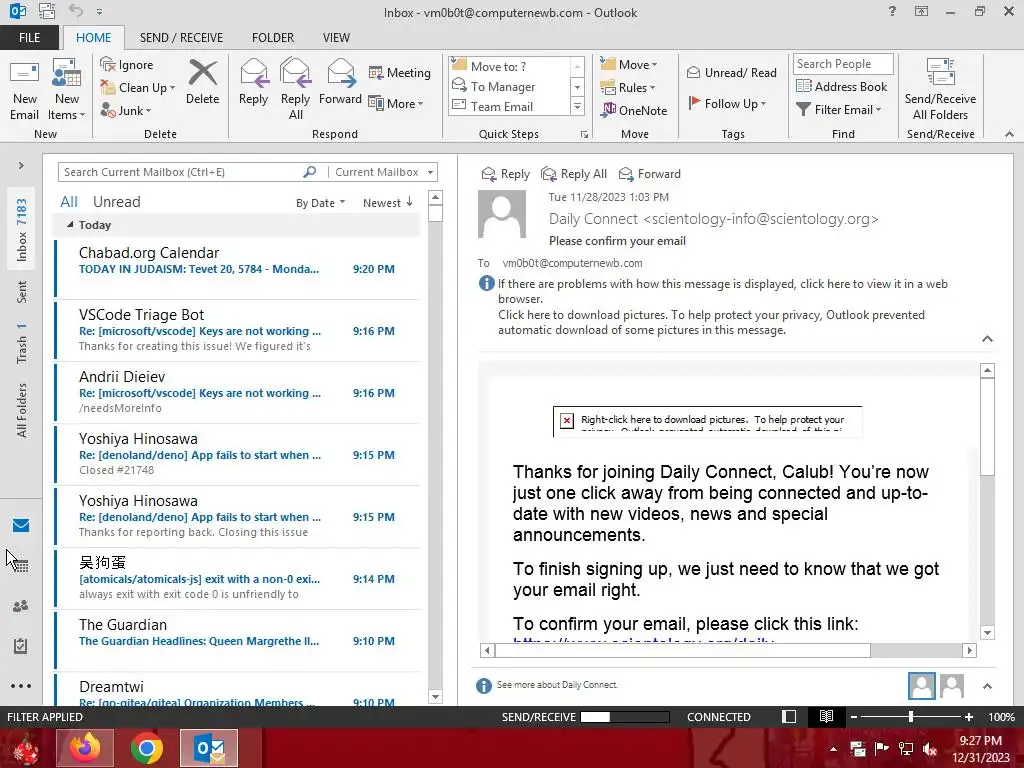The width and height of the screenshot is (1024, 768).
Task: Reply to the selected email from ribbon
Action: pos(253,83)
